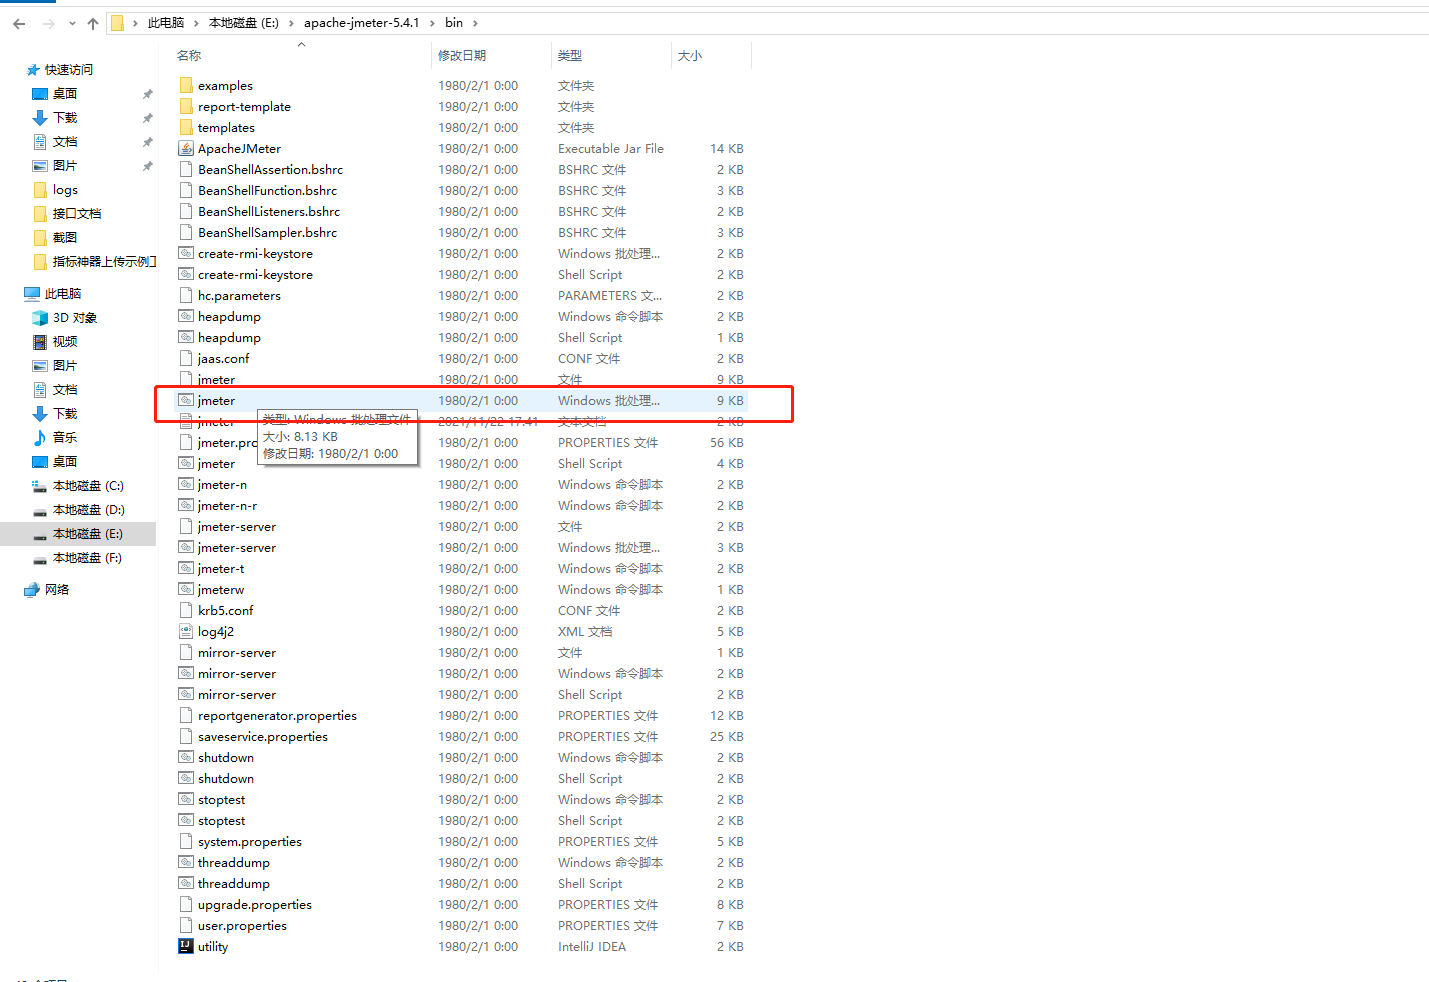
Task: Click the upgrade.properties file icon
Action: pyautogui.click(x=186, y=904)
